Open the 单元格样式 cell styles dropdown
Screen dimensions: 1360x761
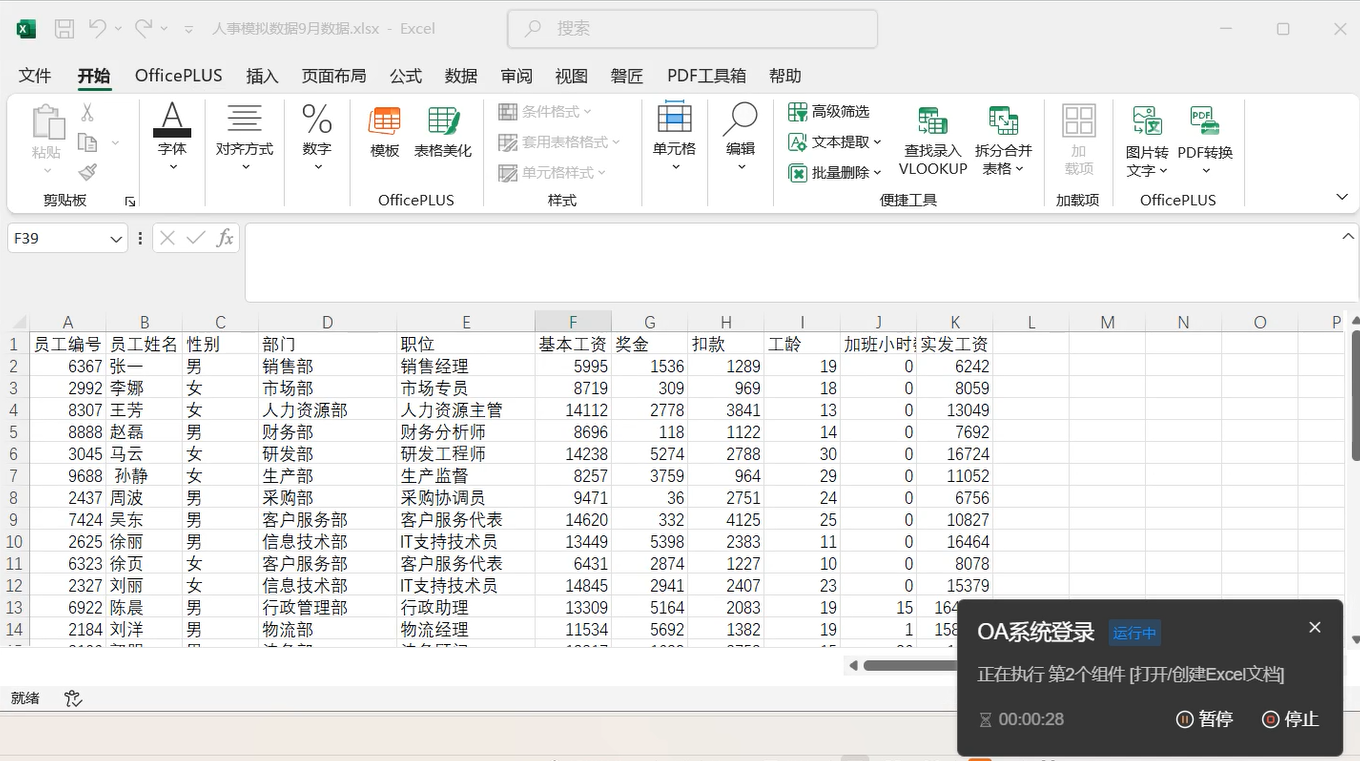click(x=553, y=173)
